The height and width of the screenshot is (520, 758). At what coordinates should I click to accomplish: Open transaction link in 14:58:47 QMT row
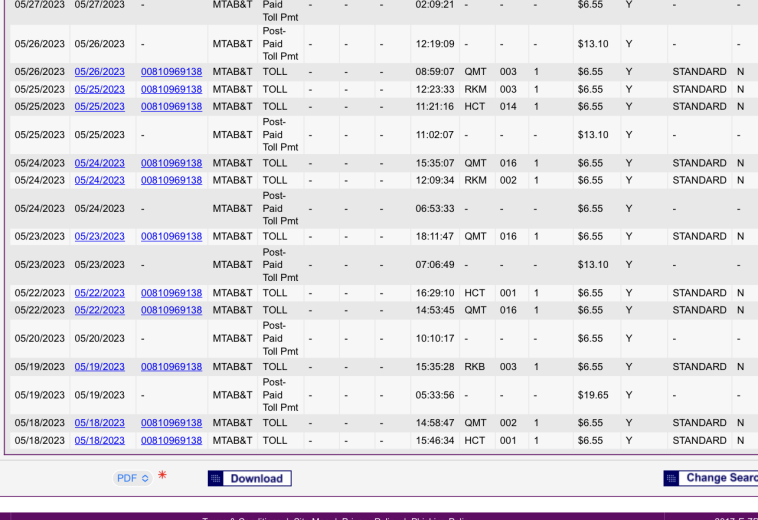pos(171,423)
